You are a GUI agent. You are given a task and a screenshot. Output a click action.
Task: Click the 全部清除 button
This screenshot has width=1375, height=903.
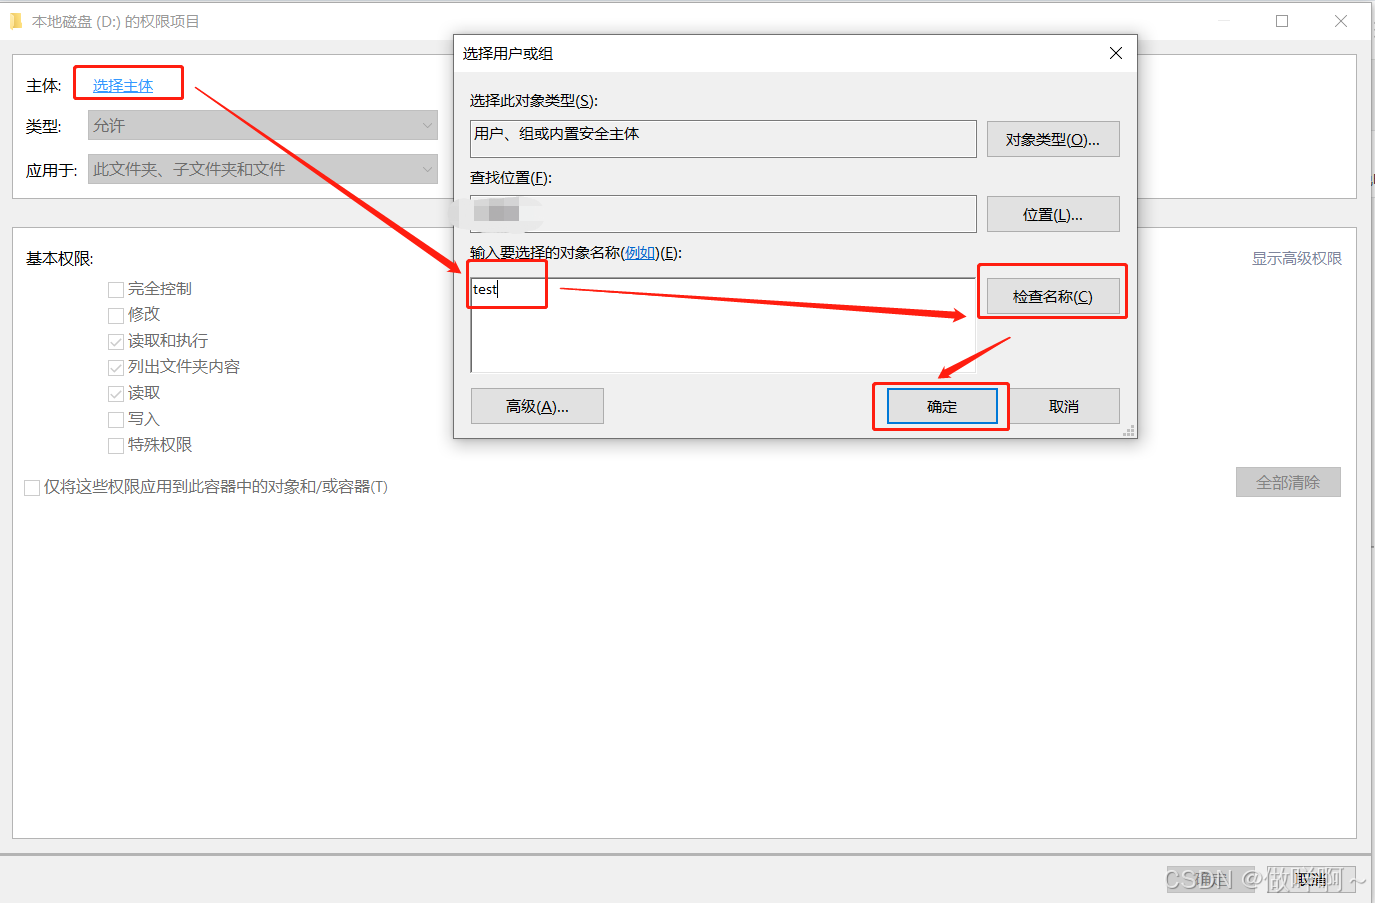pyautogui.click(x=1288, y=482)
